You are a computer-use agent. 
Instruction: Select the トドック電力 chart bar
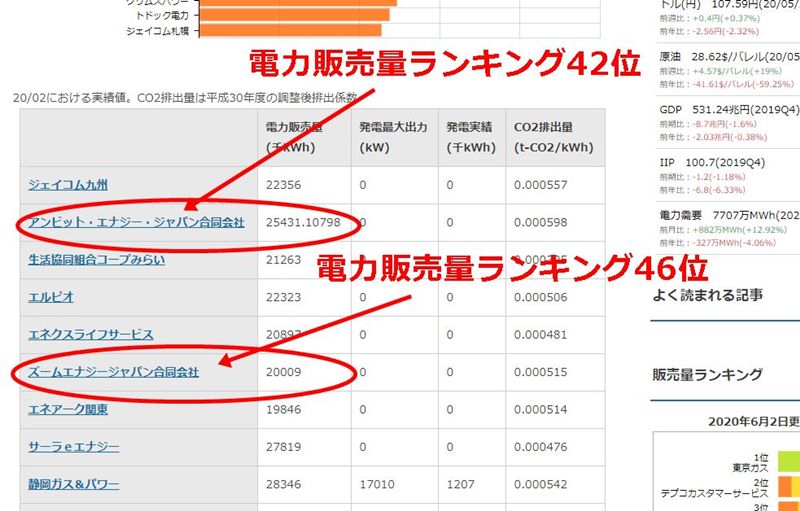[x=294, y=15]
